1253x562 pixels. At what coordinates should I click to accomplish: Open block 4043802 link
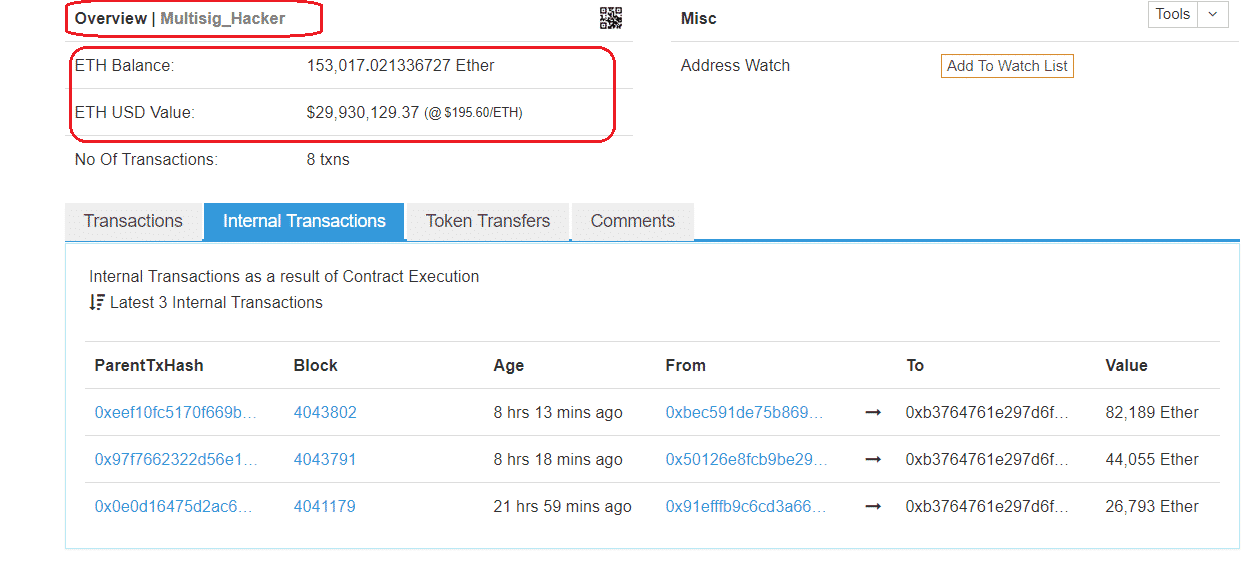coord(325,412)
